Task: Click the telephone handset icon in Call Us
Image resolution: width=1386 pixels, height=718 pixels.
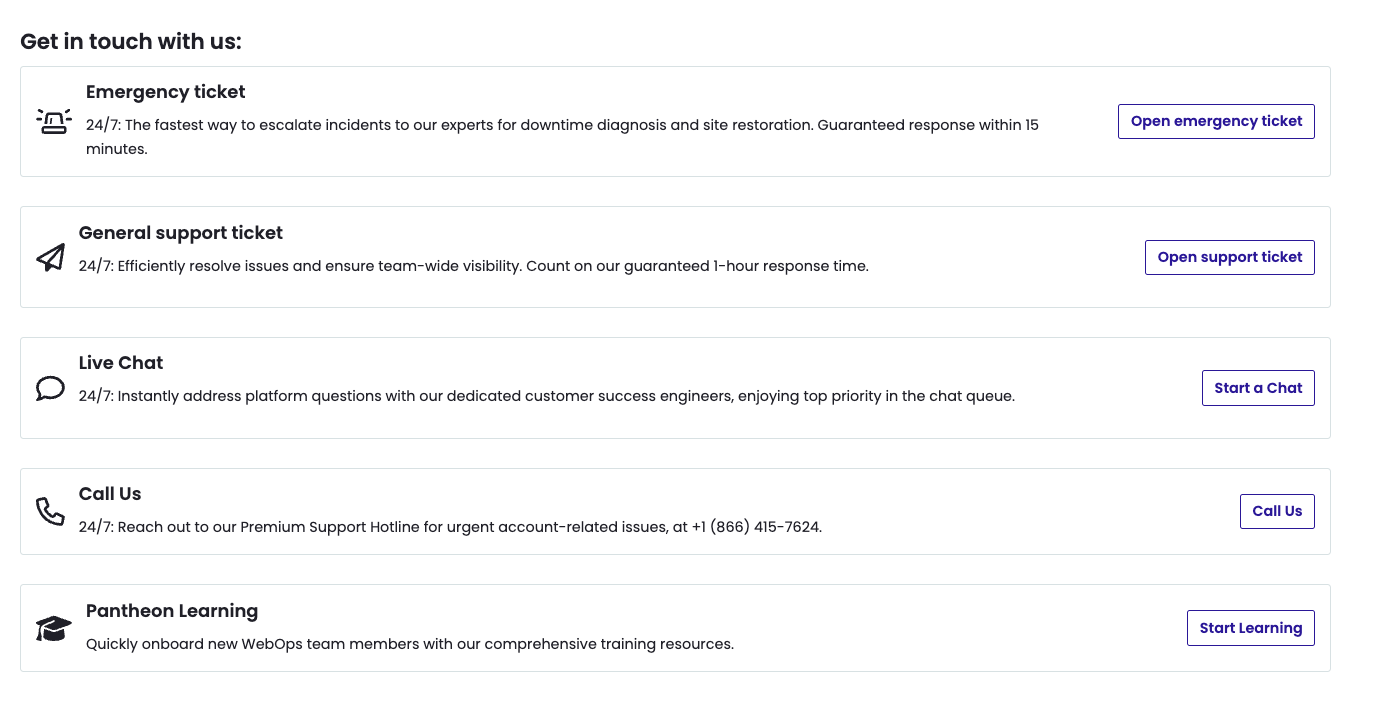Action: pos(50,511)
